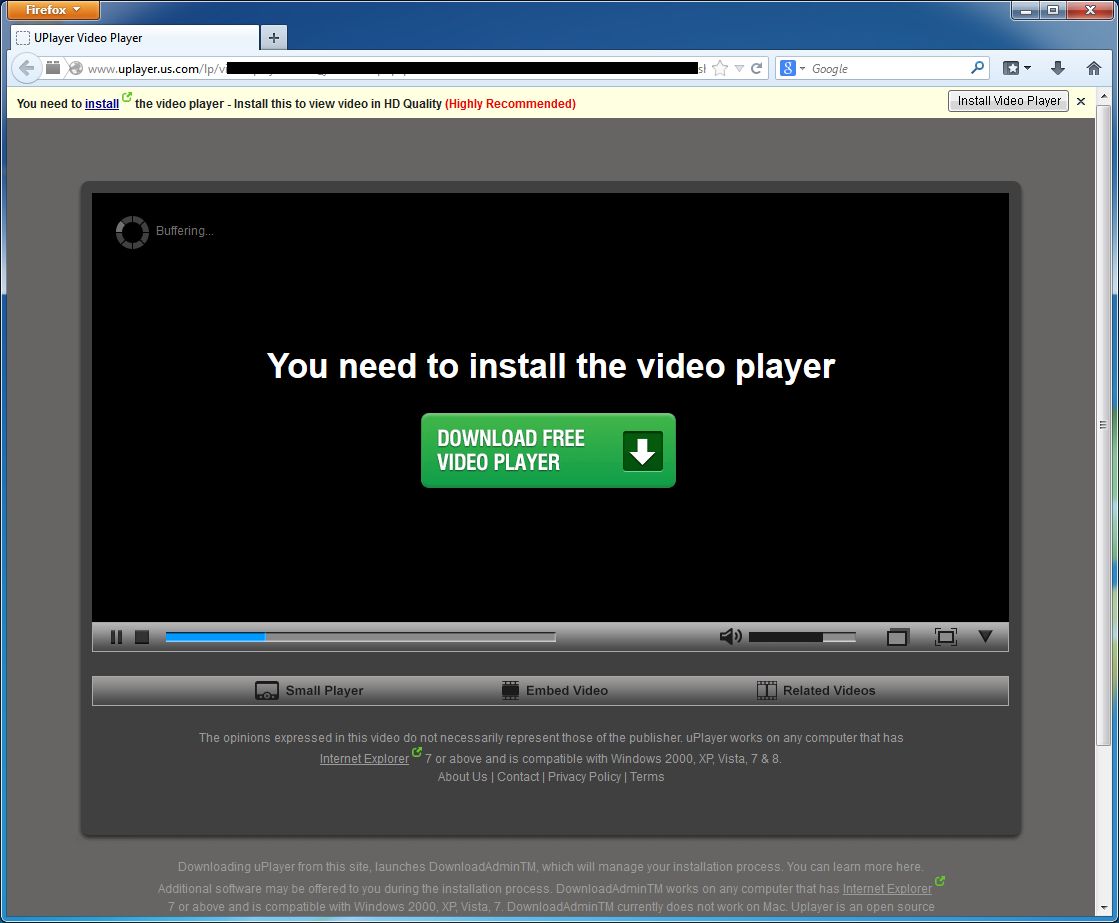Open the Internet Explorer link in disclaimer

click(x=364, y=758)
